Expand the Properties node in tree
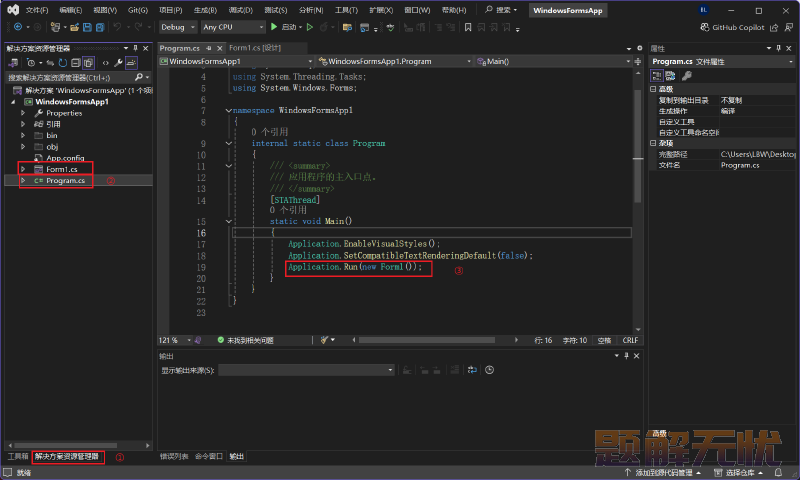Image resolution: width=800 pixels, height=480 pixels. [22, 113]
